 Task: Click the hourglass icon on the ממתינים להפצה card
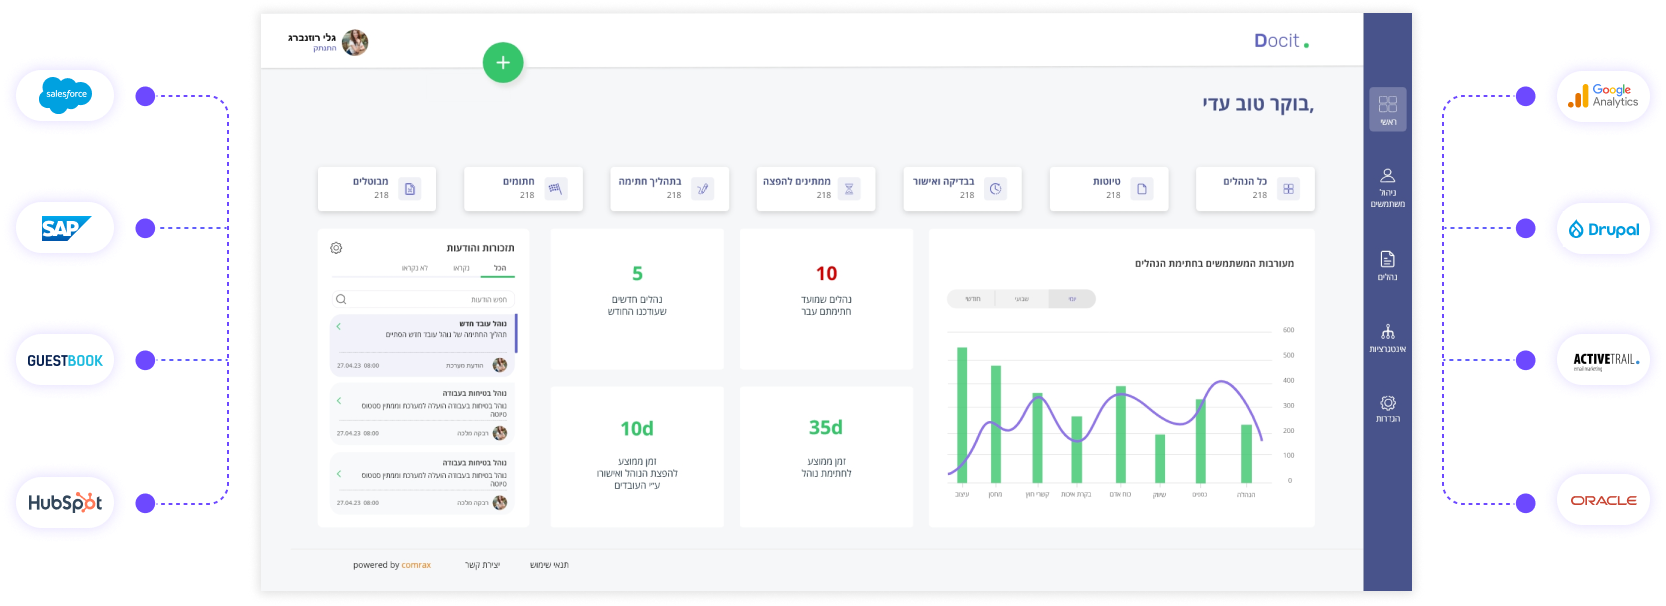pos(849,189)
